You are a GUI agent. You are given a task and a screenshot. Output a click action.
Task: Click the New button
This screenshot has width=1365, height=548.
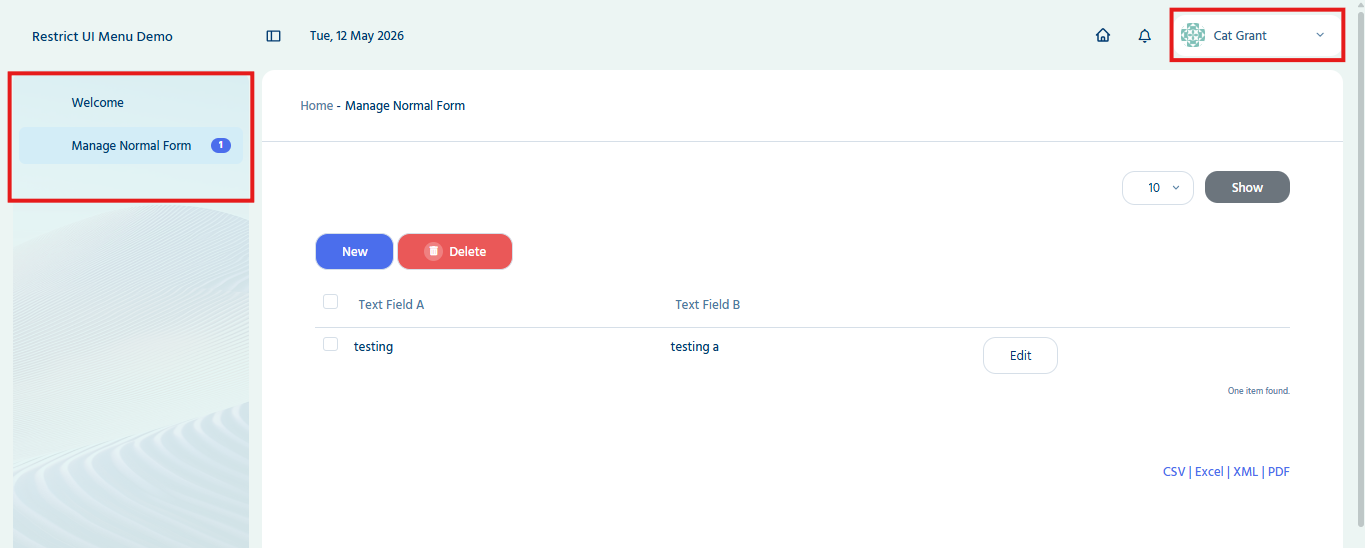tap(355, 252)
